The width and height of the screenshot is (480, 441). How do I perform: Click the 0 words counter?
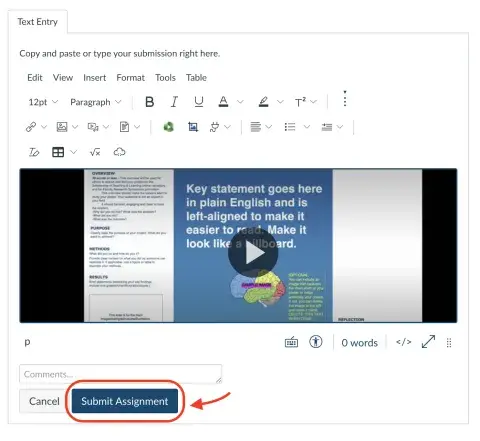[x=359, y=343]
